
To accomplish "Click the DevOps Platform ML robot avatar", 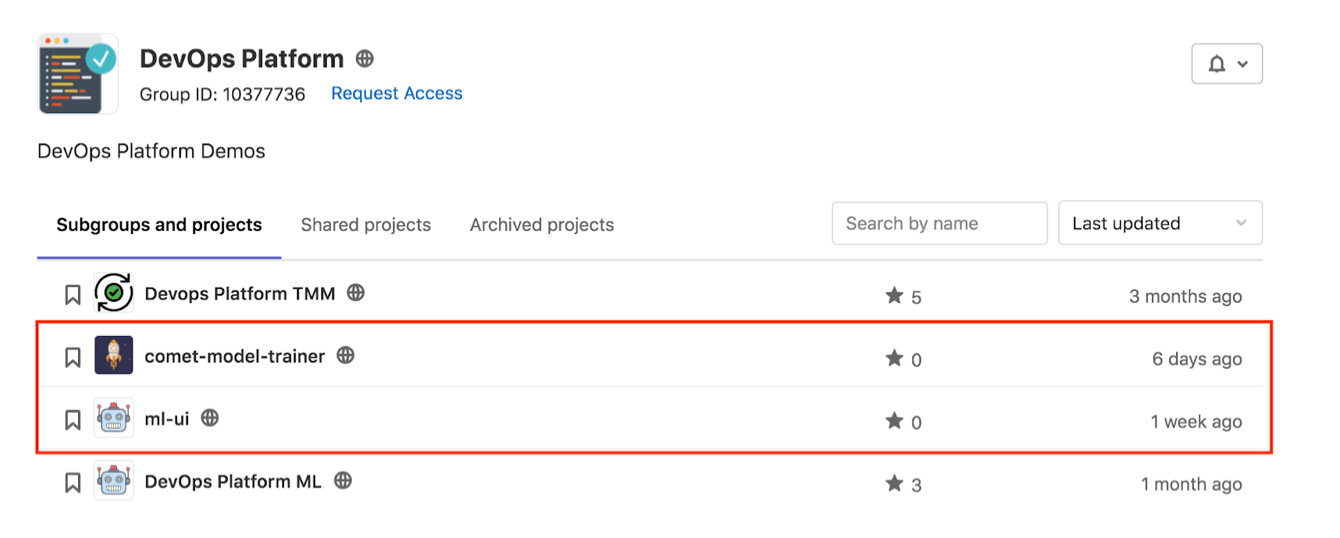I will coord(114,481).
